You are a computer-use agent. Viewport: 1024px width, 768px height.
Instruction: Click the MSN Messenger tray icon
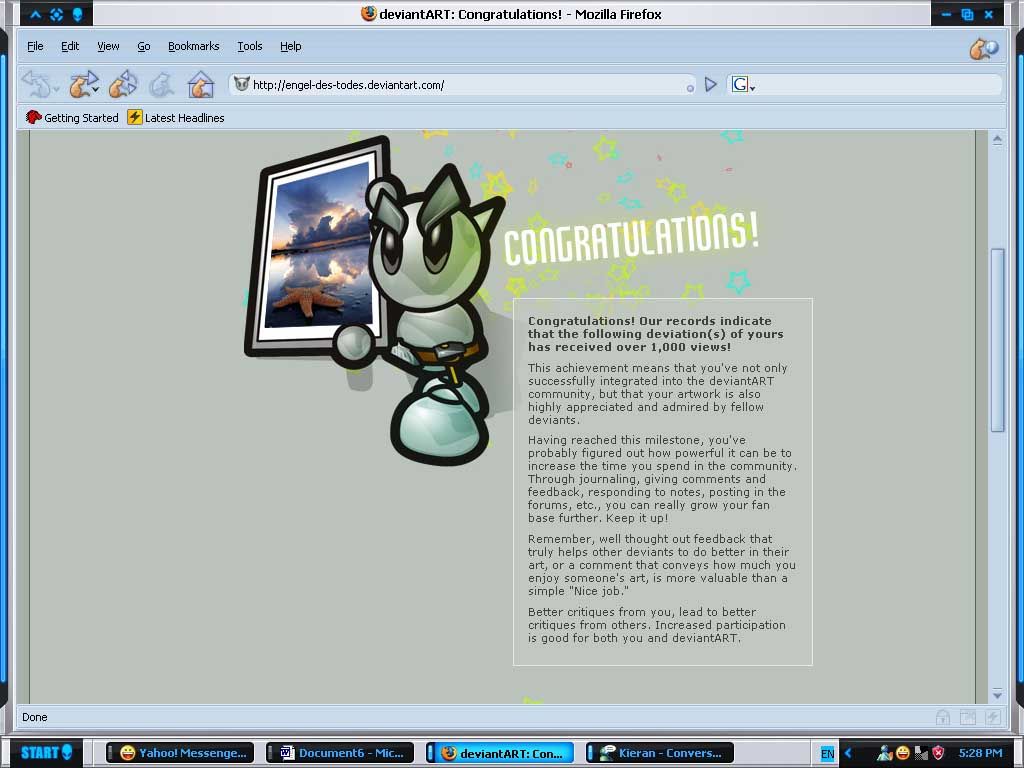click(884, 754)
